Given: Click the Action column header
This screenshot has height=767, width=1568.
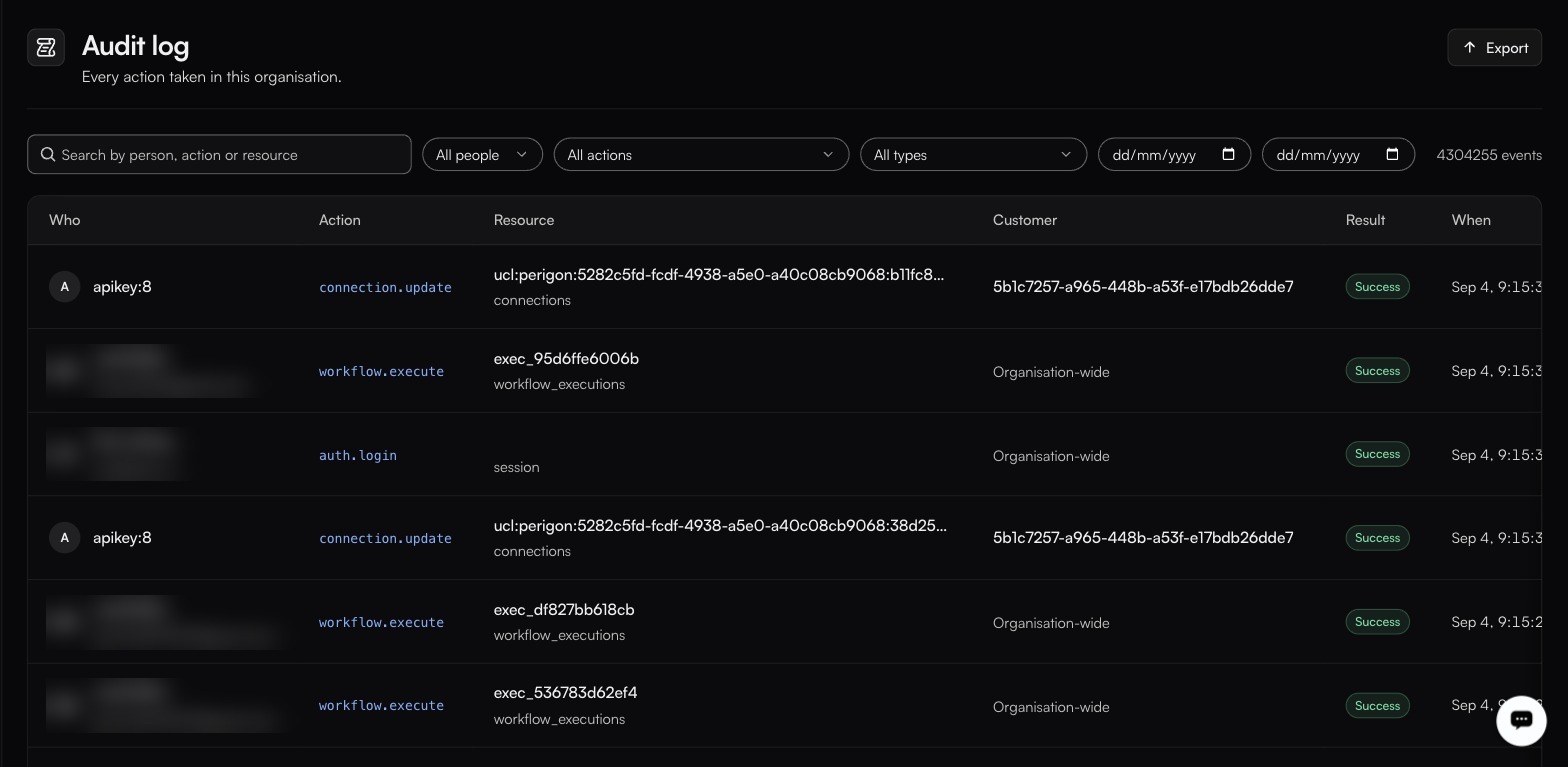Looking at the screenshot, I should 340,220.
